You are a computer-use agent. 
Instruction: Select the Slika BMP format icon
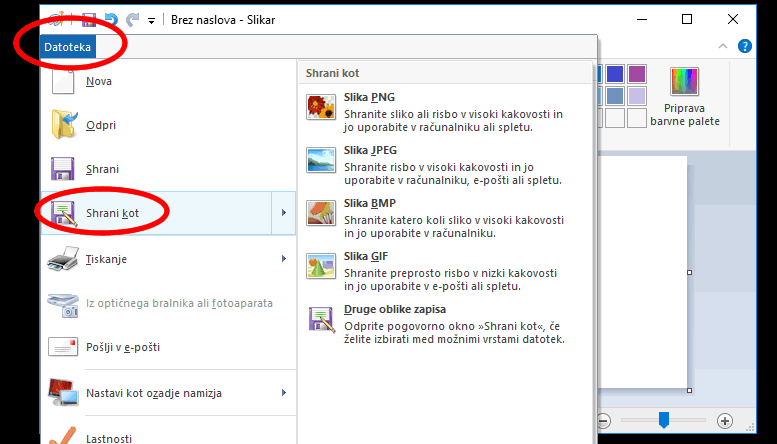[x=320, y=213]
